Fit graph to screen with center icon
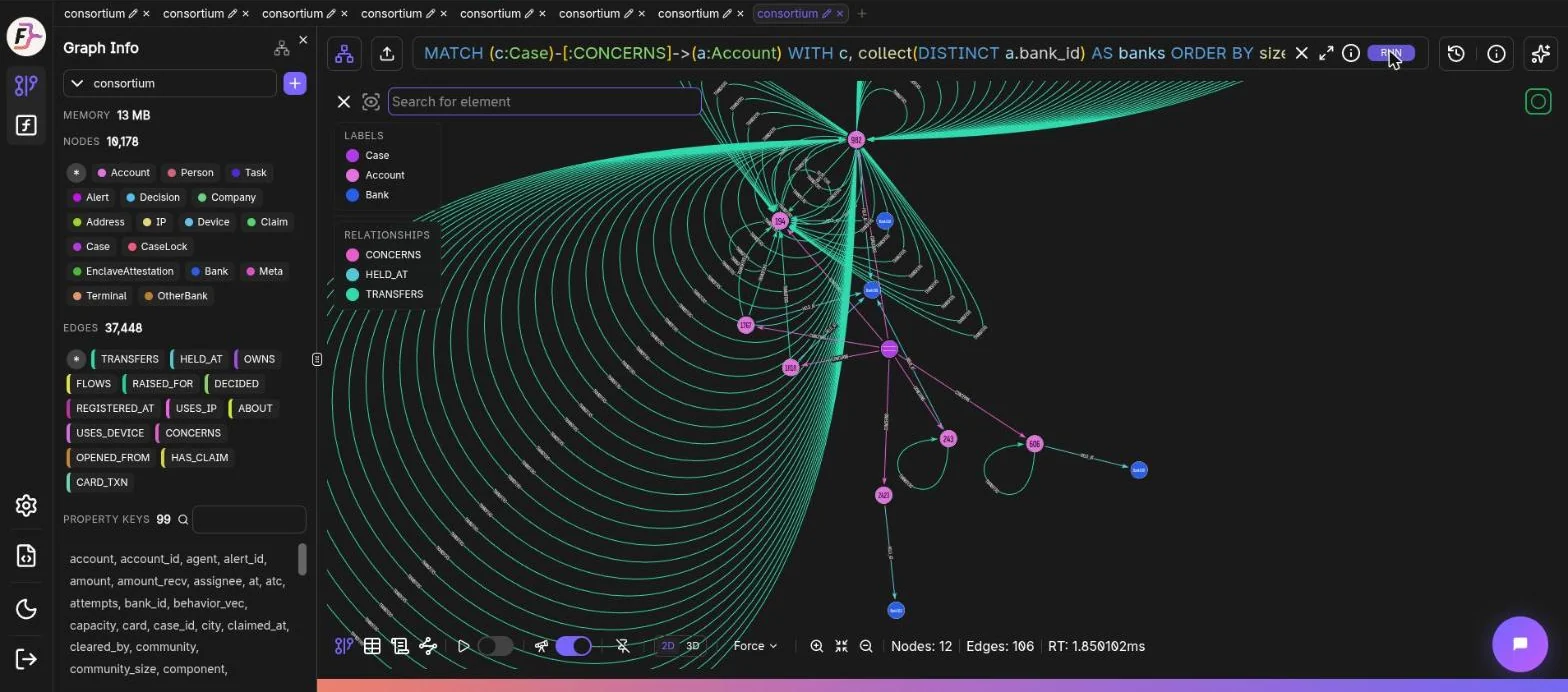The width and height of the screenshot is (1568, 692). pos(841,646)
